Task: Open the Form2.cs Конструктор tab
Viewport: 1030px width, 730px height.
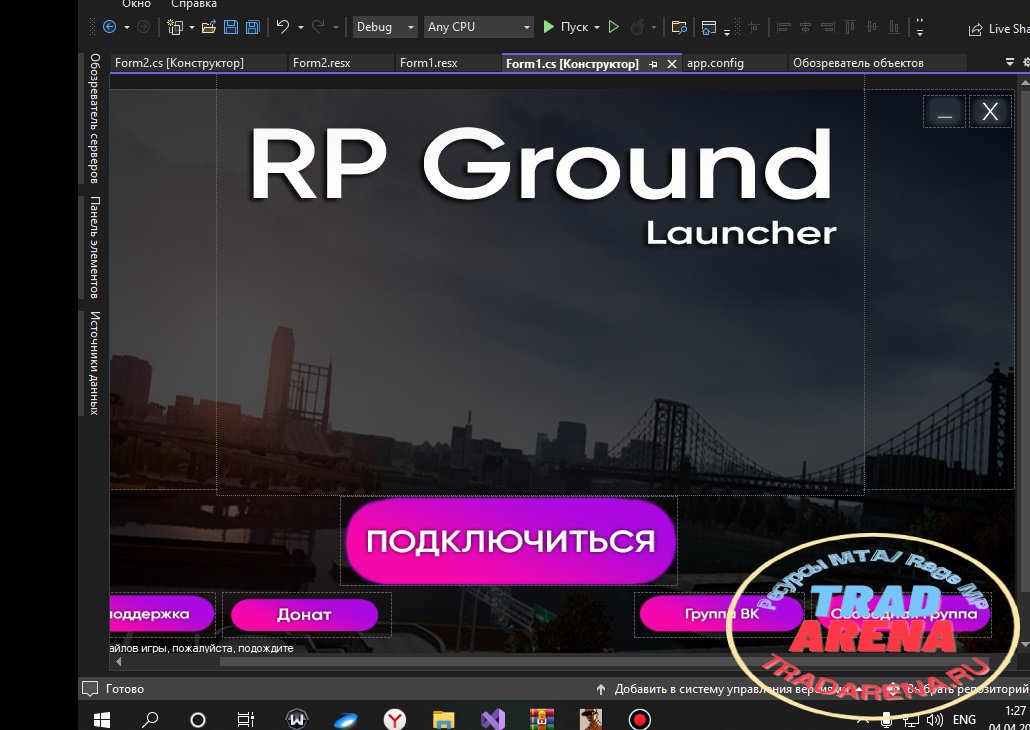Action: click(179, 63)
